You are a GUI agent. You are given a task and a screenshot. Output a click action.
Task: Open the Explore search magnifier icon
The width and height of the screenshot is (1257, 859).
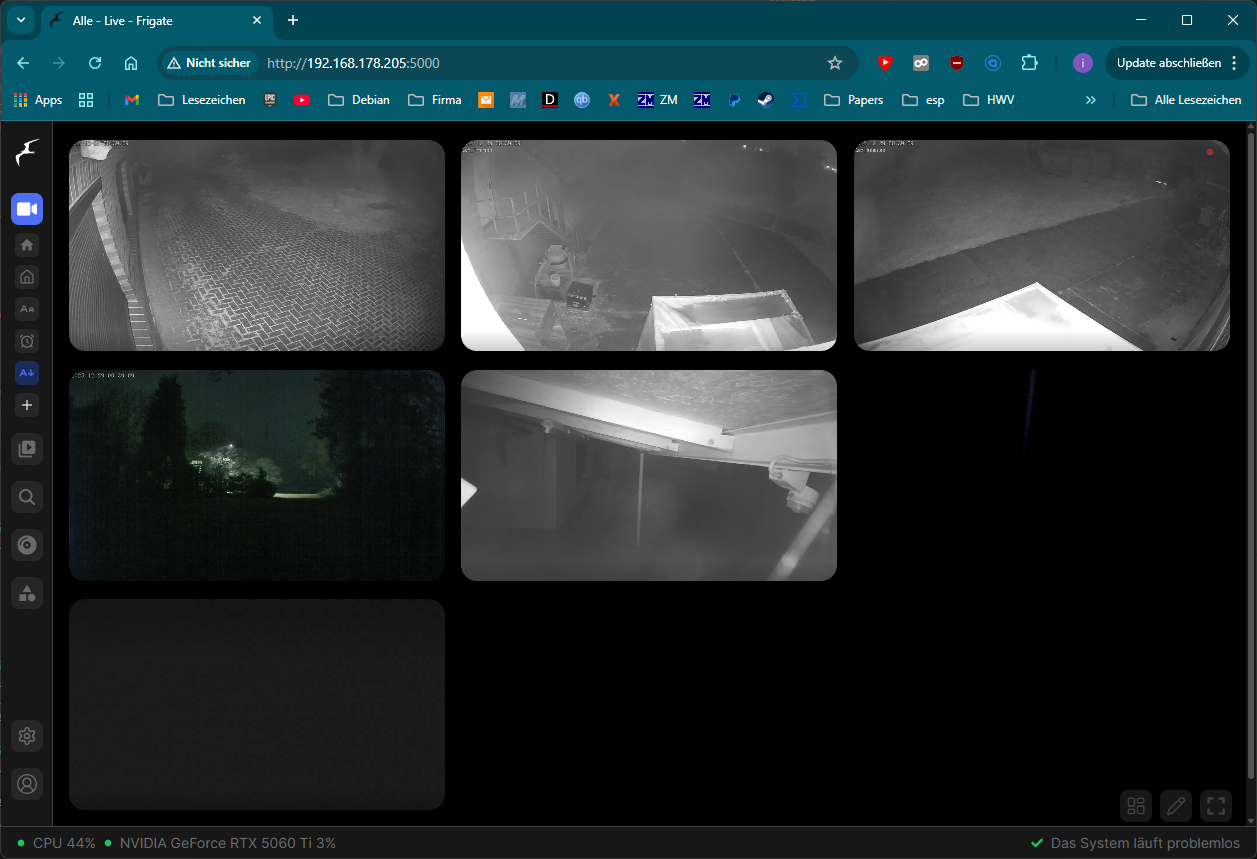tap(27, 497)
